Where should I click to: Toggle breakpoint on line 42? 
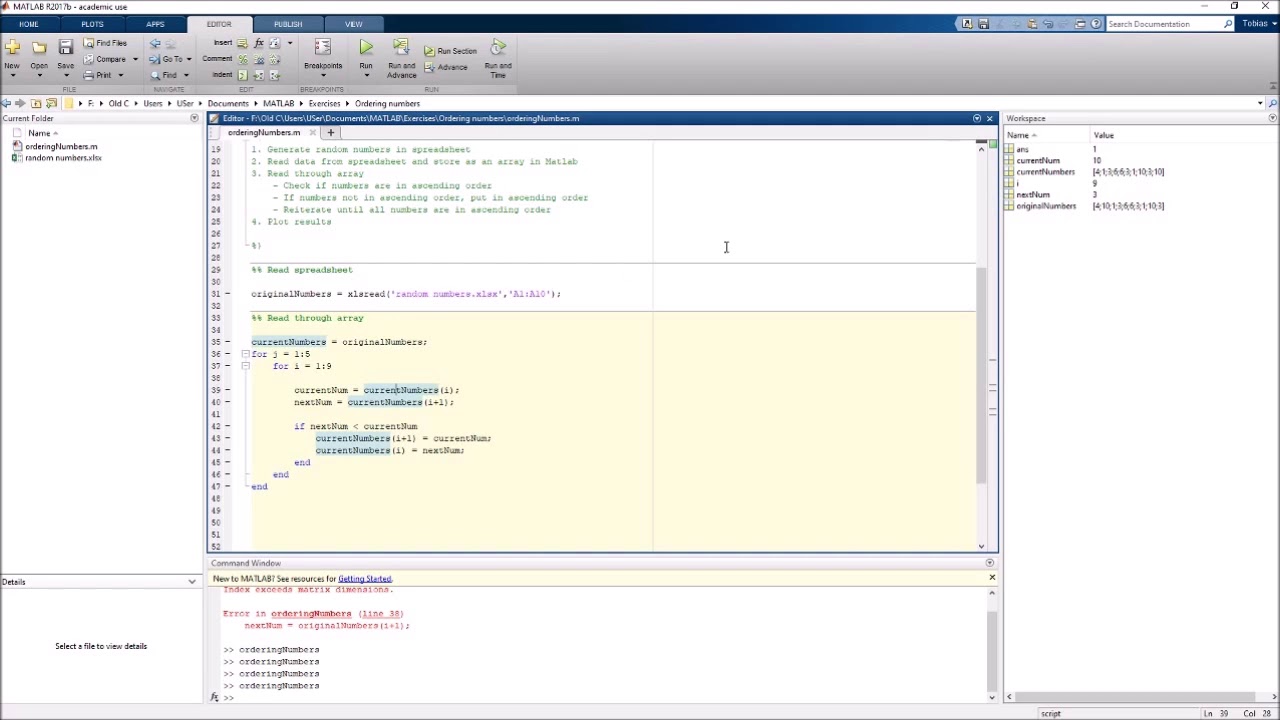227,426
